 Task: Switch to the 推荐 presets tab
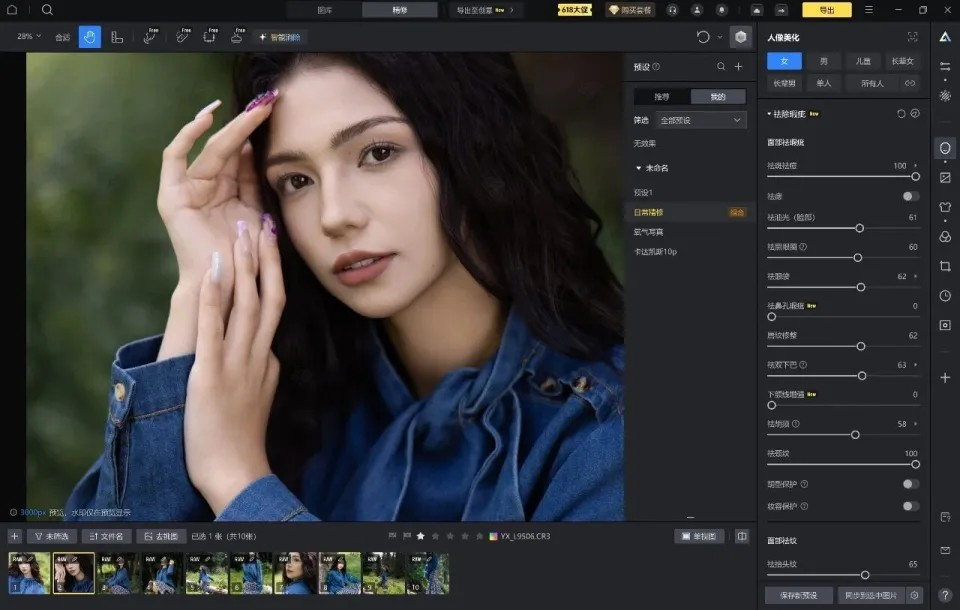click(x=662, y=97)
